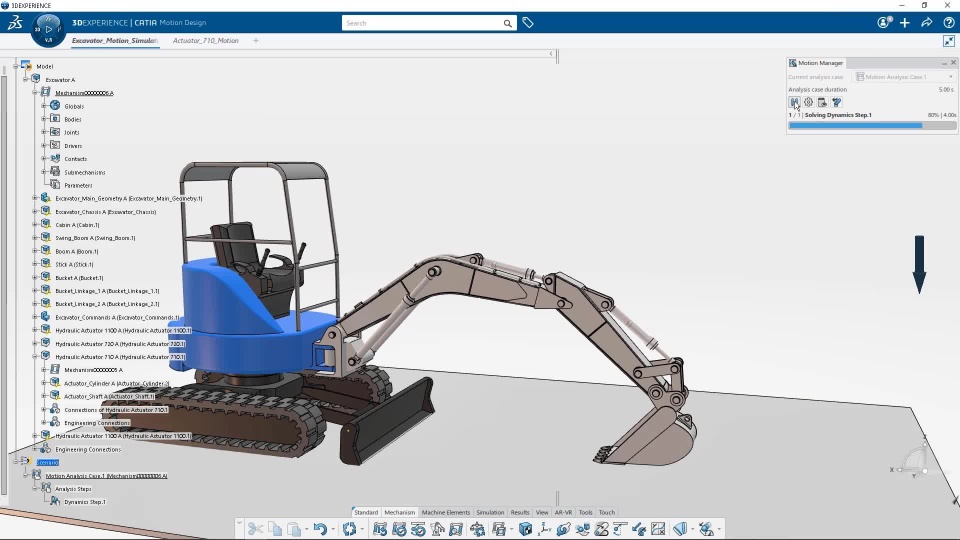Switch to the Simulation toolbar tab

pos(490,512)
